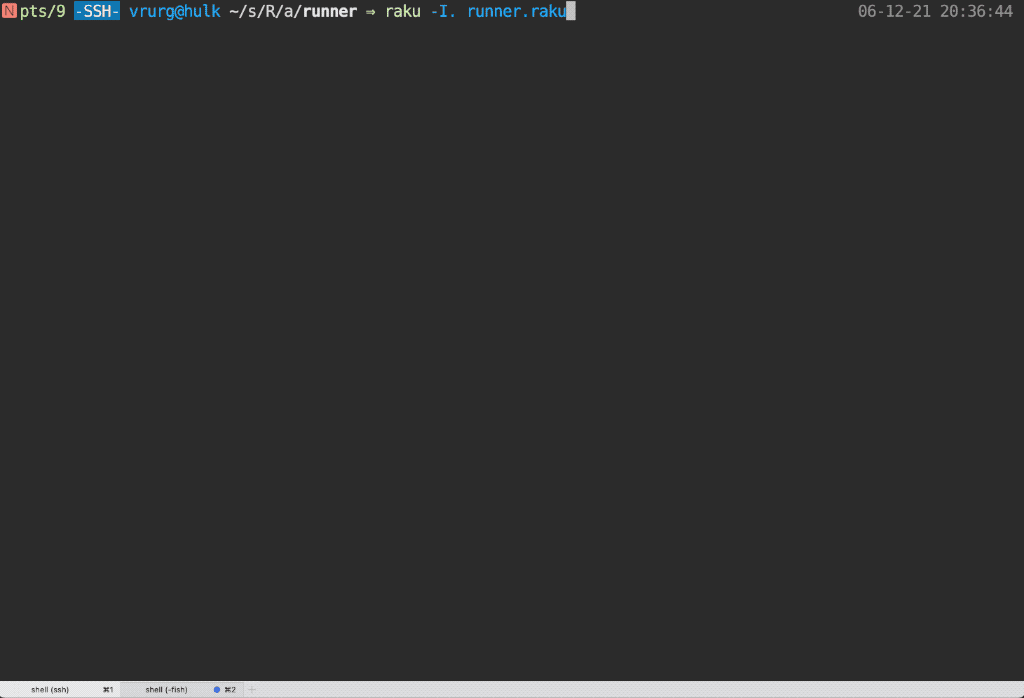Click the empty terminal output area
This screenshot has height=698, width=1024.
coord(512,350)
